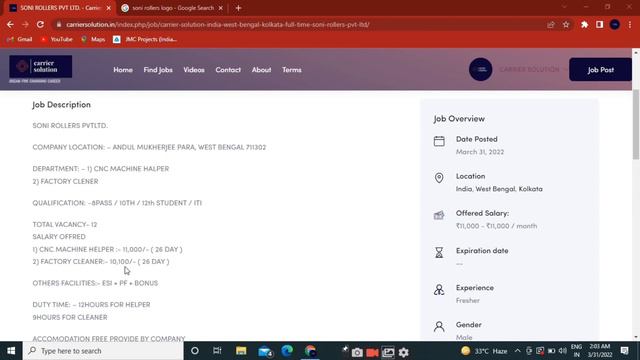Click the '9HOURS FOR CLEANER' line
640x360 pixels.
click(70, 317)
